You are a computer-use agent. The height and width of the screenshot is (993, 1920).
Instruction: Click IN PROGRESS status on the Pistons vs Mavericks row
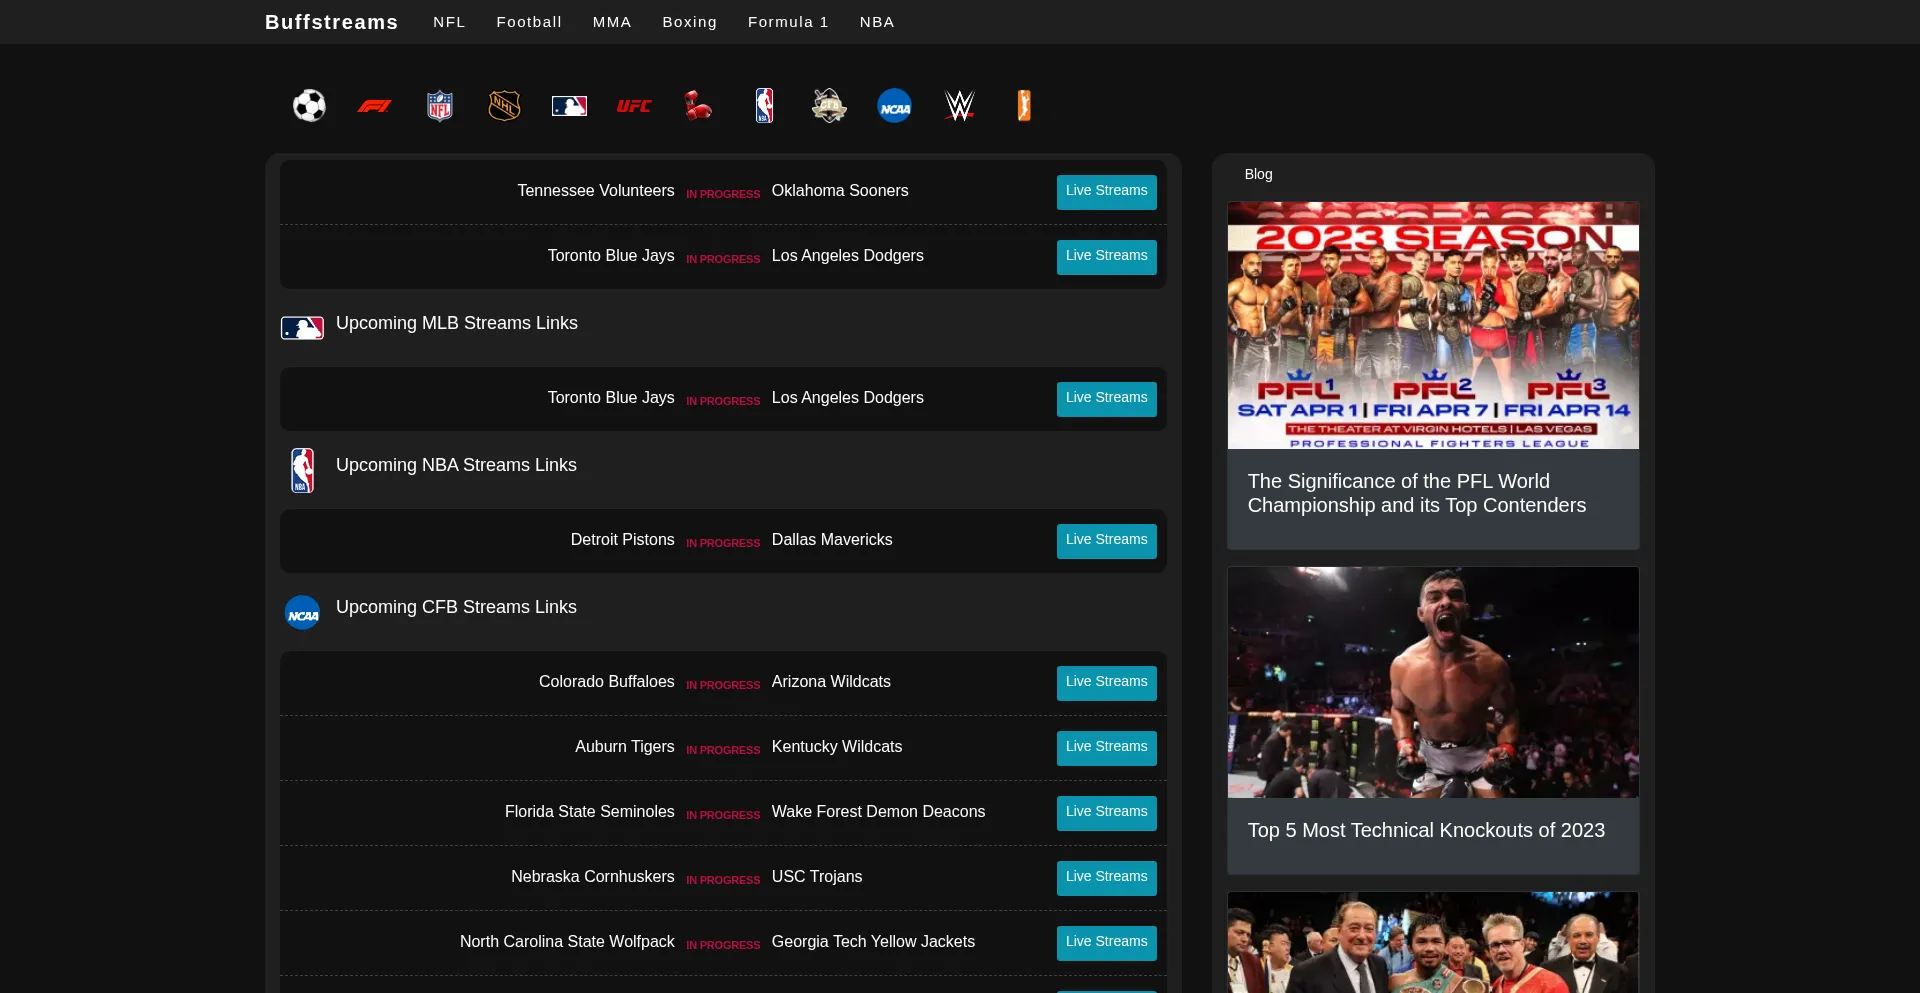pos(723,543)
